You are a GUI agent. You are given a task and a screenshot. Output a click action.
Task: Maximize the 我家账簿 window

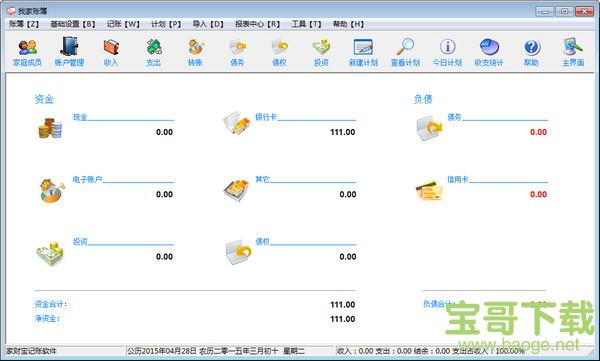tap(564, 11)
